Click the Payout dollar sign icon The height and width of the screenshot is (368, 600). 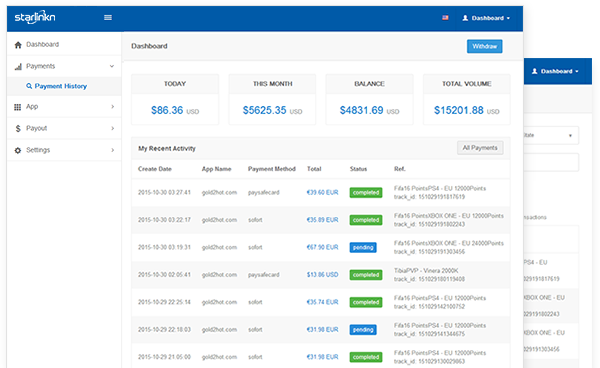[x=18, y=129]
